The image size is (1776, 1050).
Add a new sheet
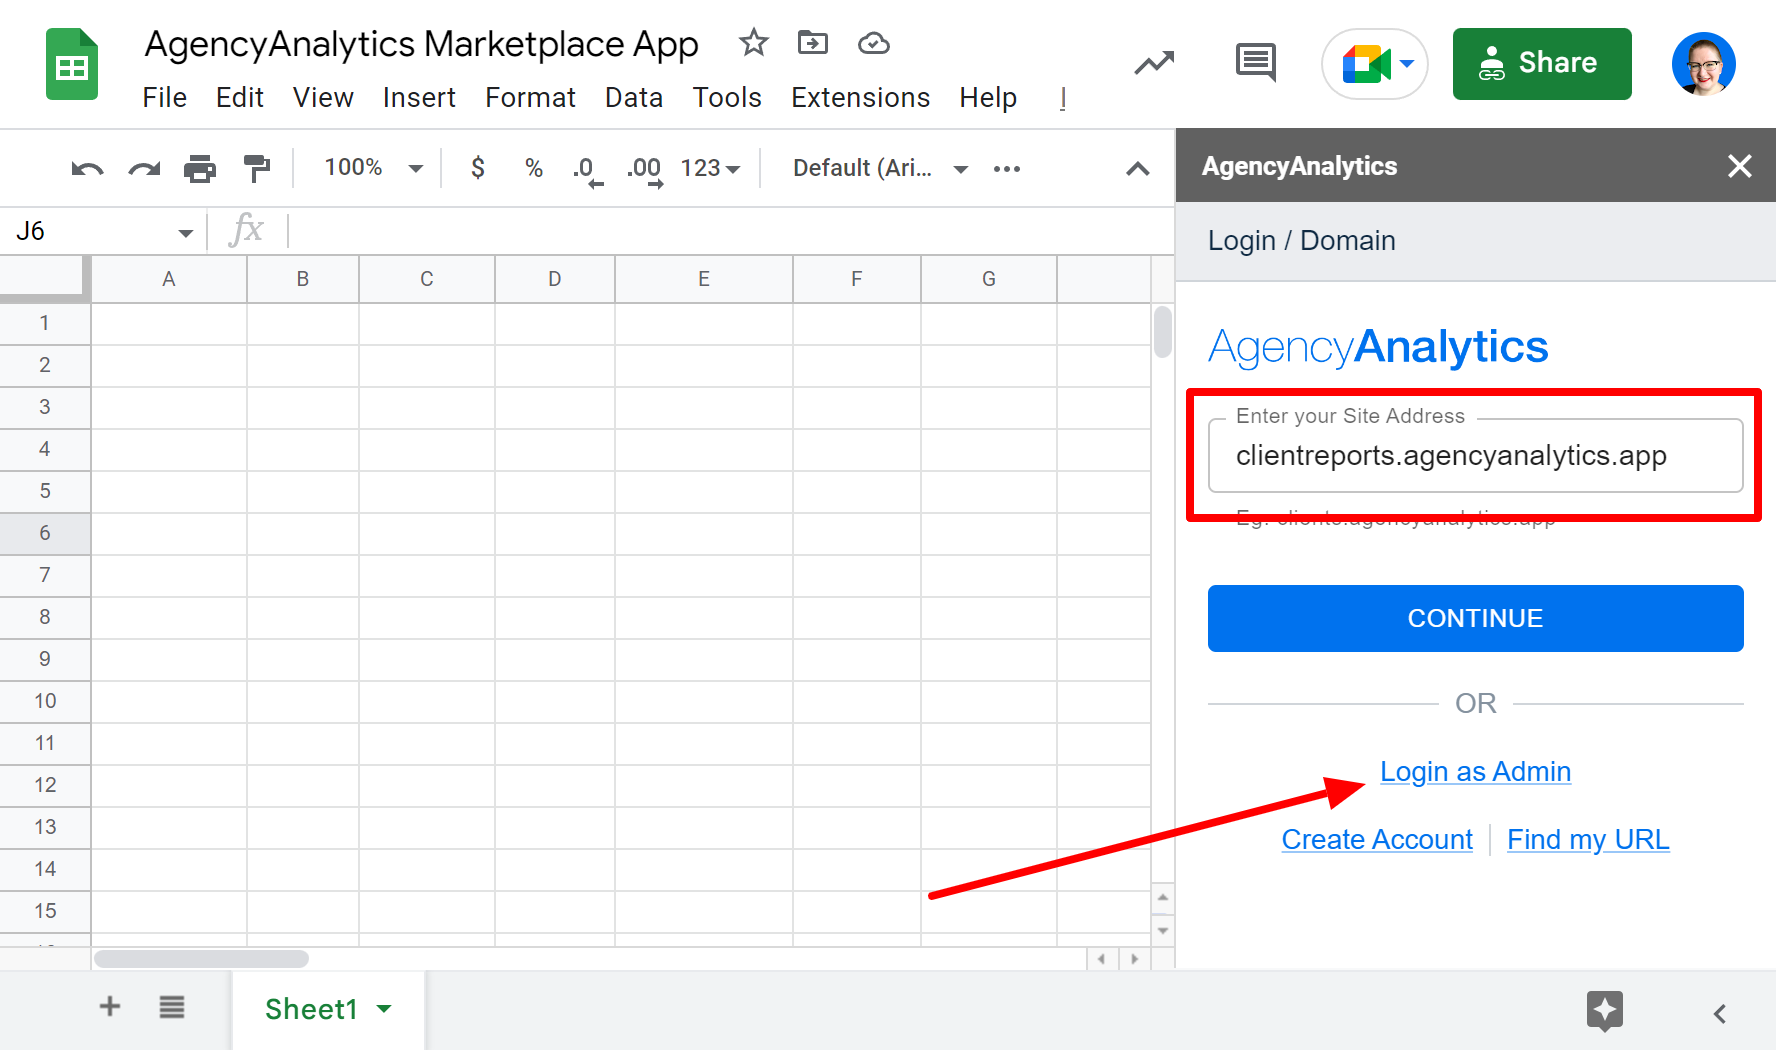tap(110, 1006)
